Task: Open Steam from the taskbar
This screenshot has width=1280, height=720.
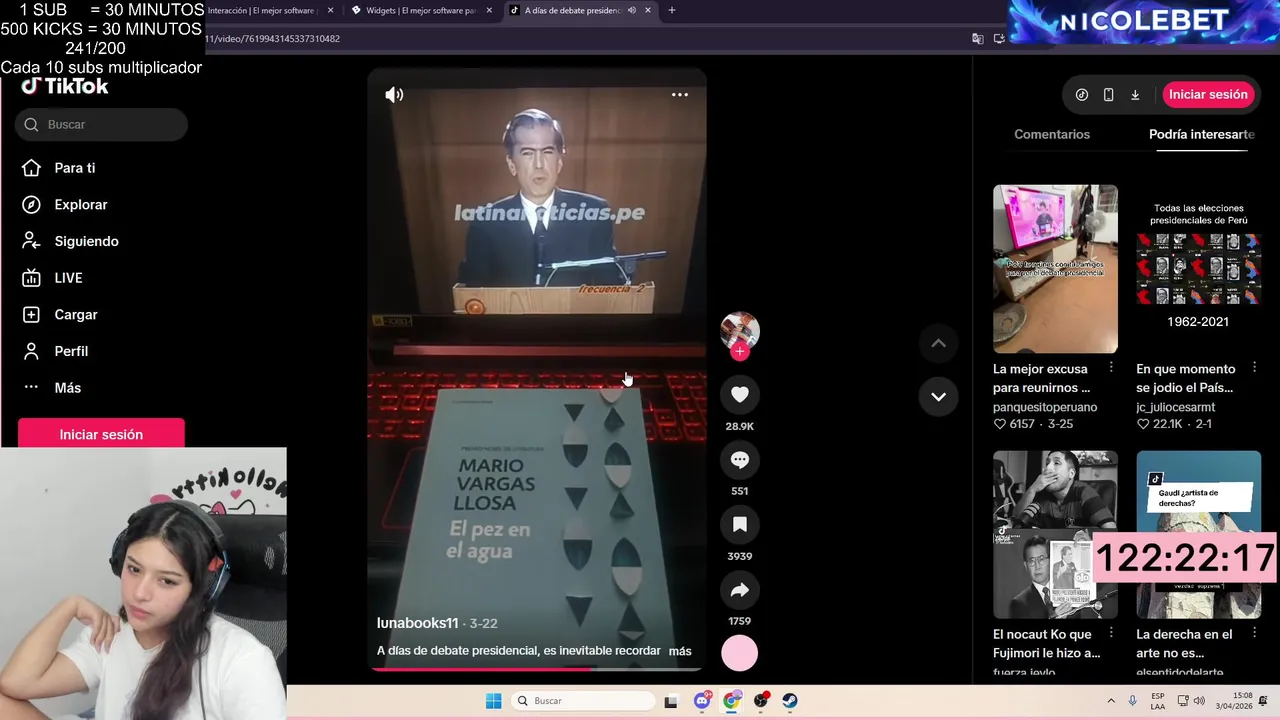Action: tap(790, 701)
